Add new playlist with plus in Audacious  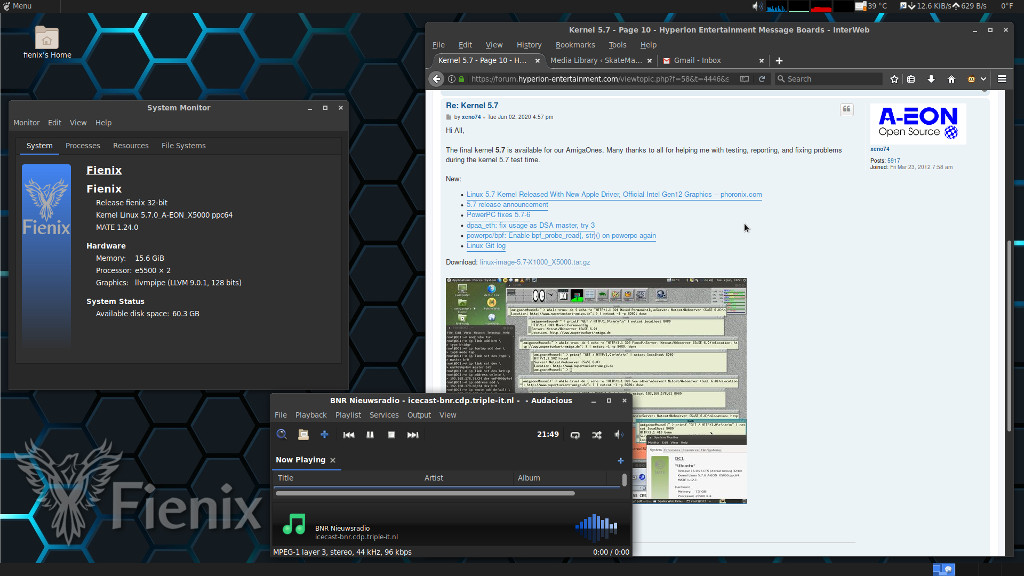point(620,460)
